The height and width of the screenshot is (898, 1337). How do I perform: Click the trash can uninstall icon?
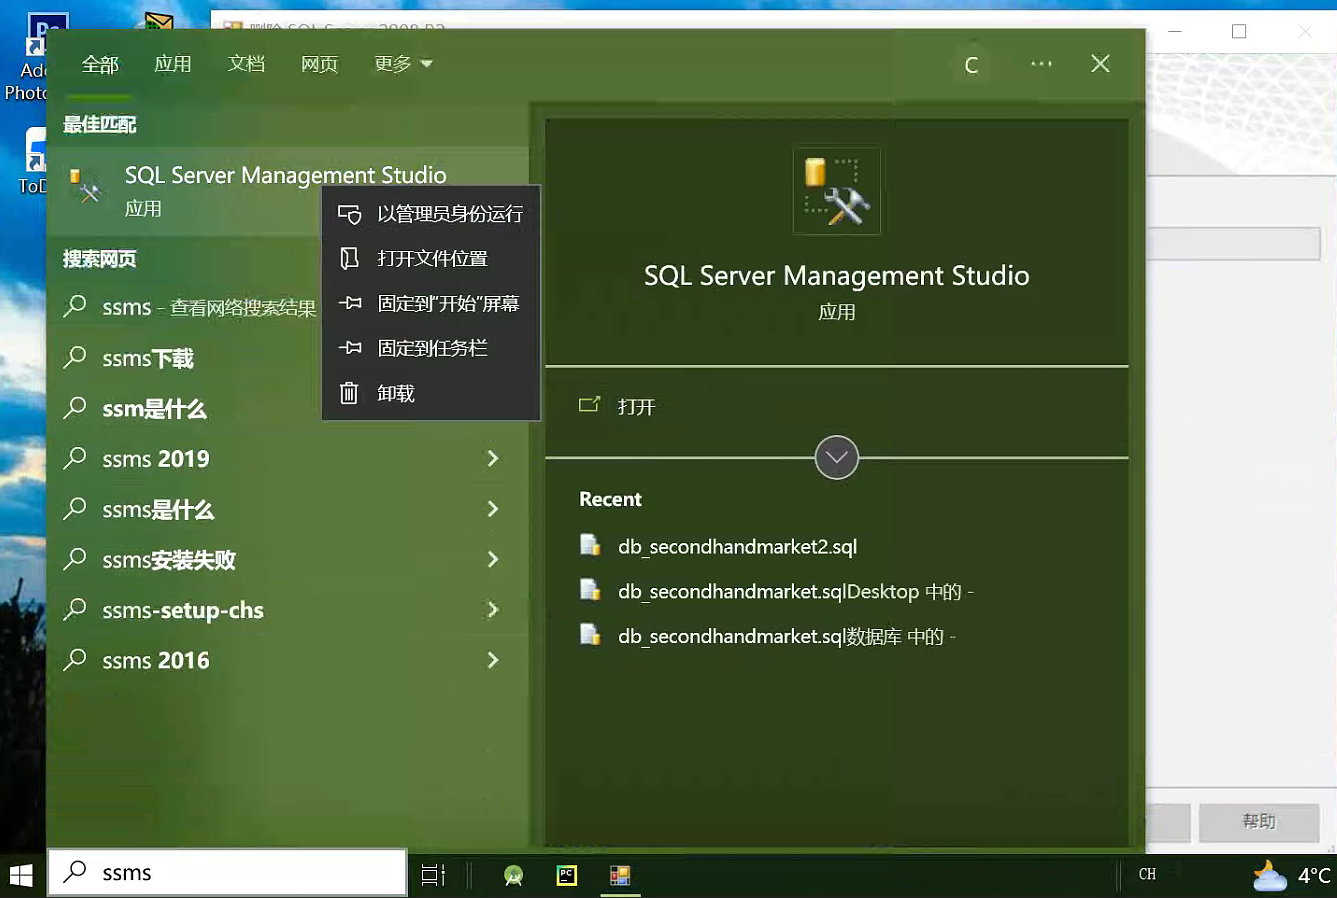pos(349,393)
